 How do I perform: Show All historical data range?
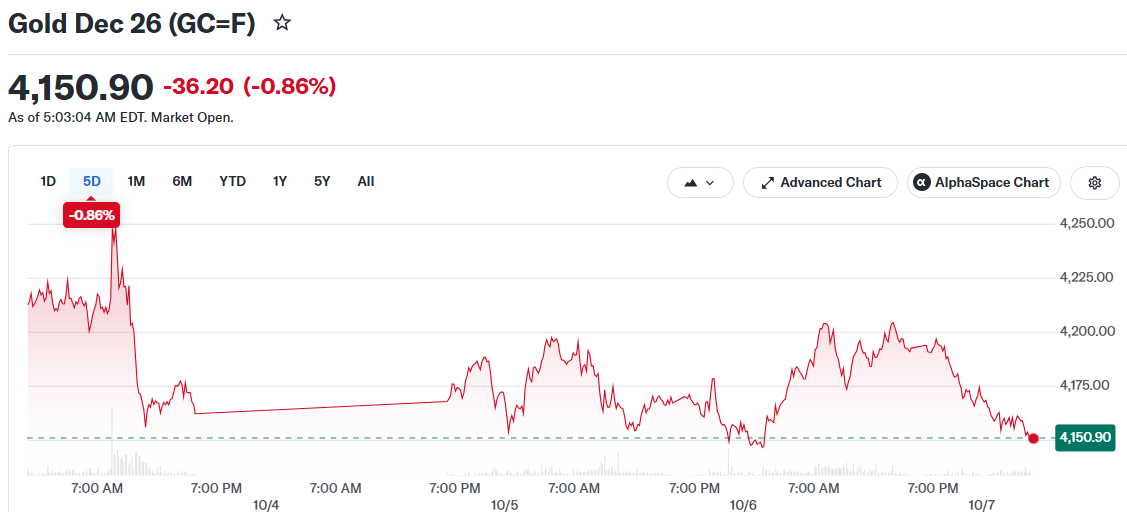pos(366,181)
